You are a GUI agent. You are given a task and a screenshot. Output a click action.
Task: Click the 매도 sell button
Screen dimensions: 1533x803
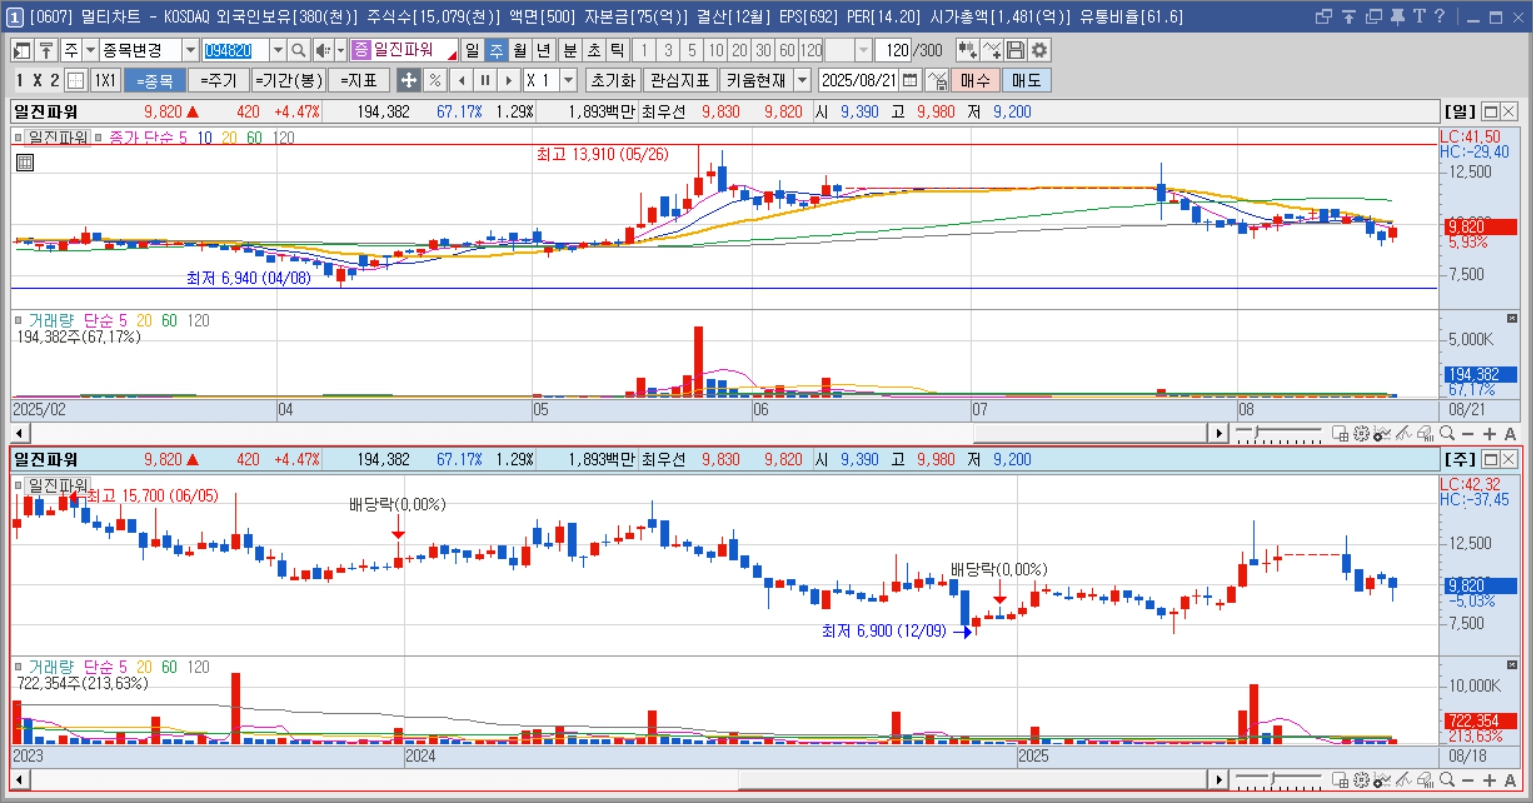click(1026, 80)
